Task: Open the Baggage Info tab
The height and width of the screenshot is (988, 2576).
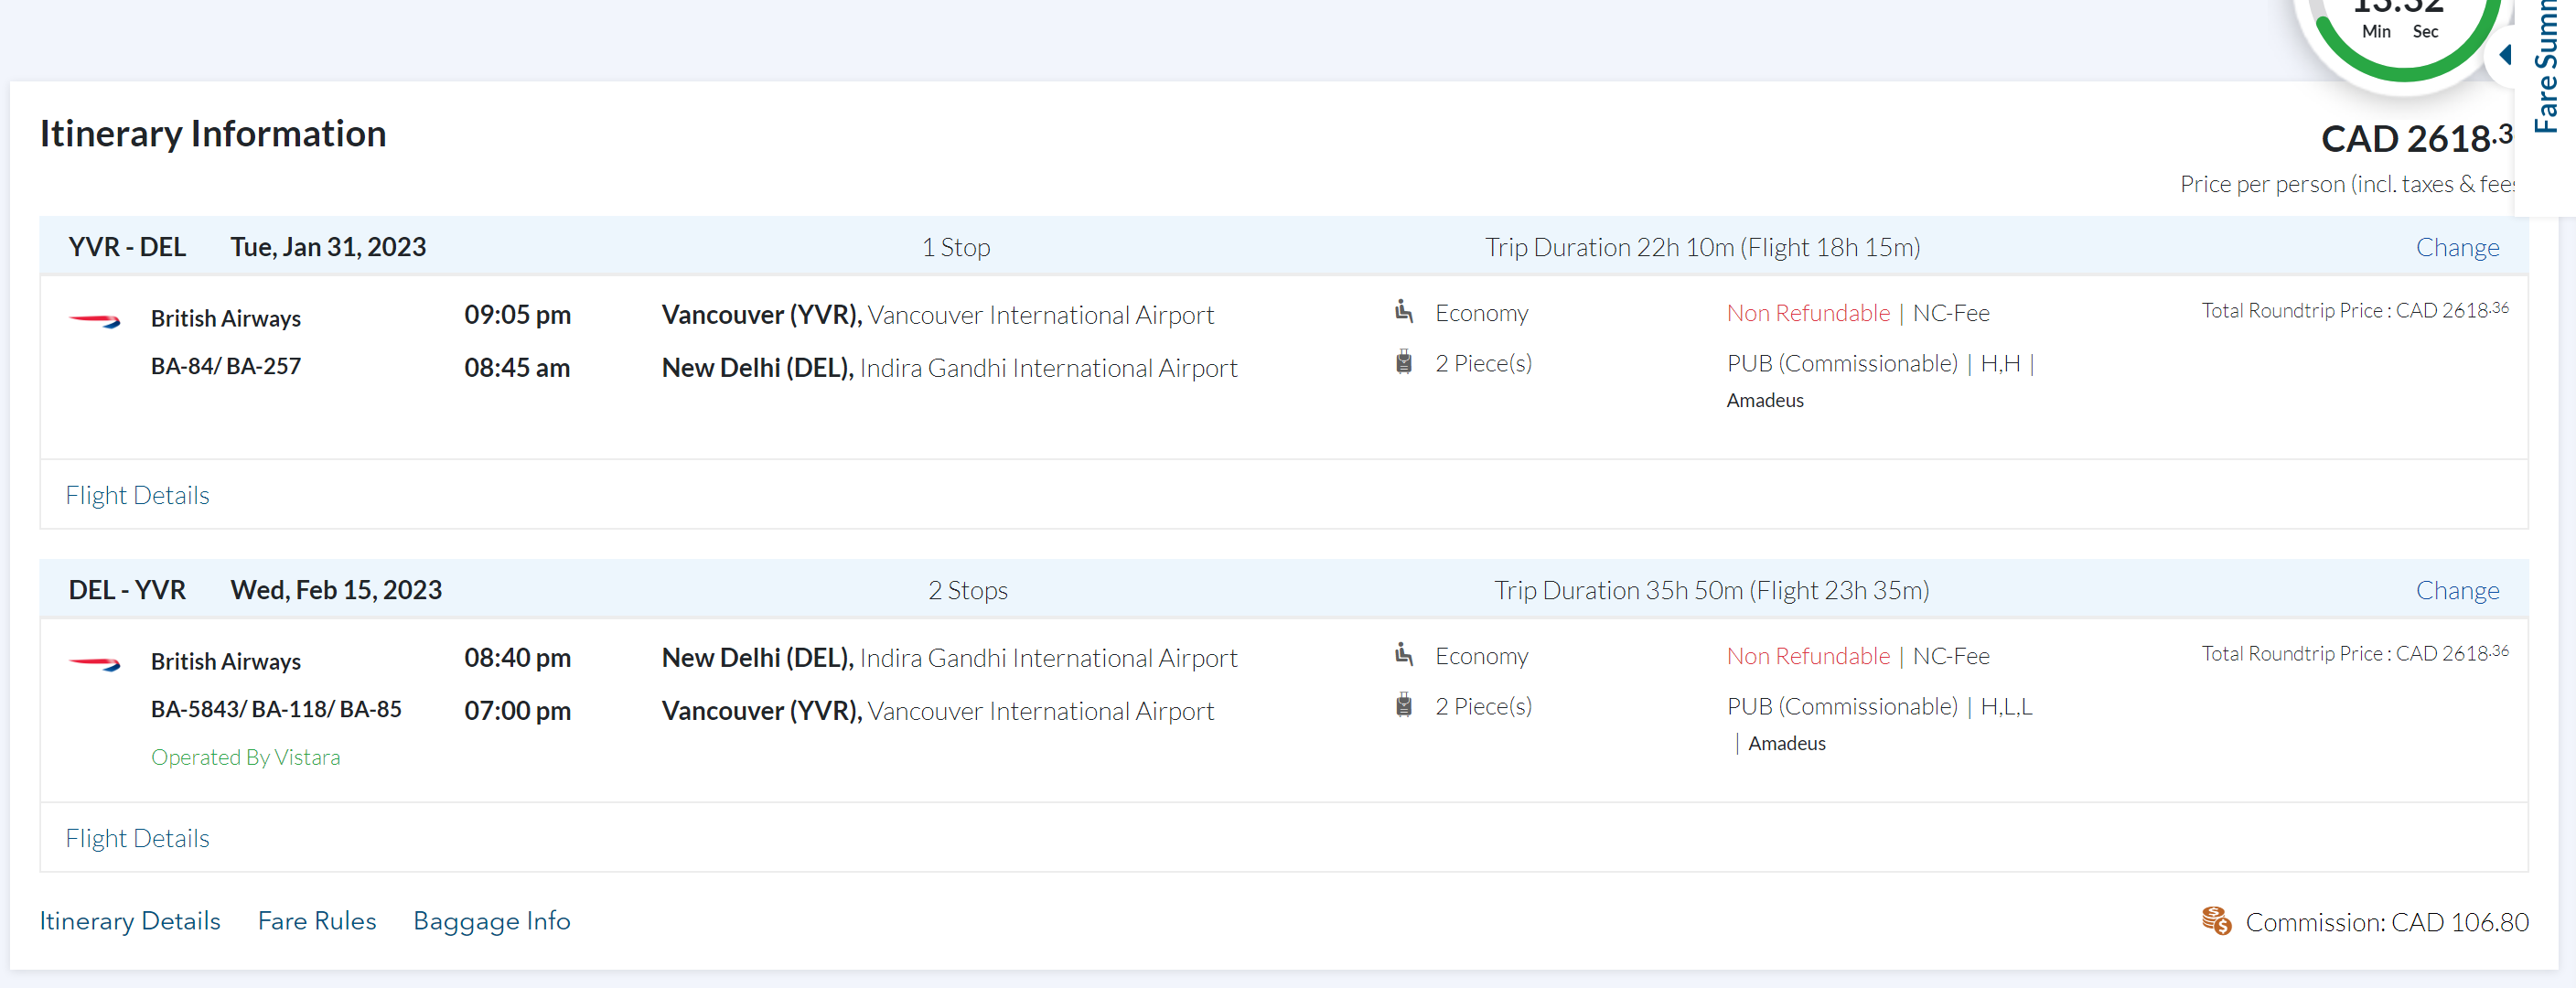Action: [x=492, y=920]
